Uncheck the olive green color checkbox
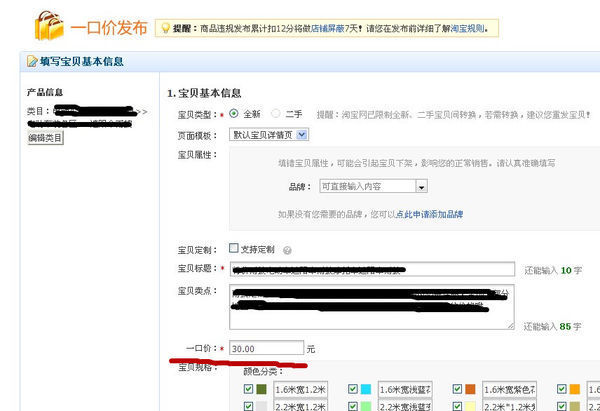600x411 pixels. coord(248,389)
